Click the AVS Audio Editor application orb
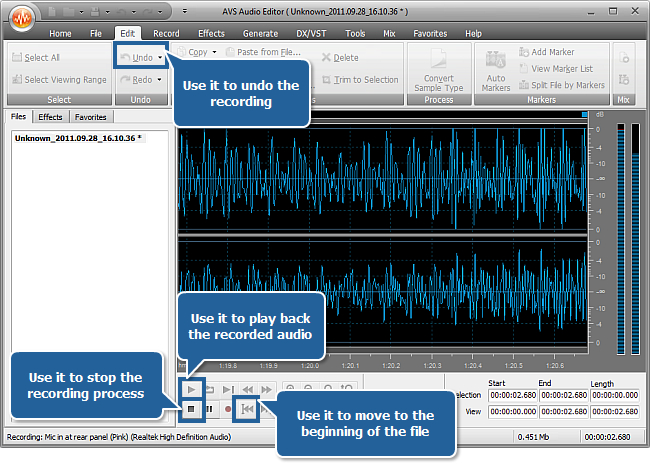 22,18
